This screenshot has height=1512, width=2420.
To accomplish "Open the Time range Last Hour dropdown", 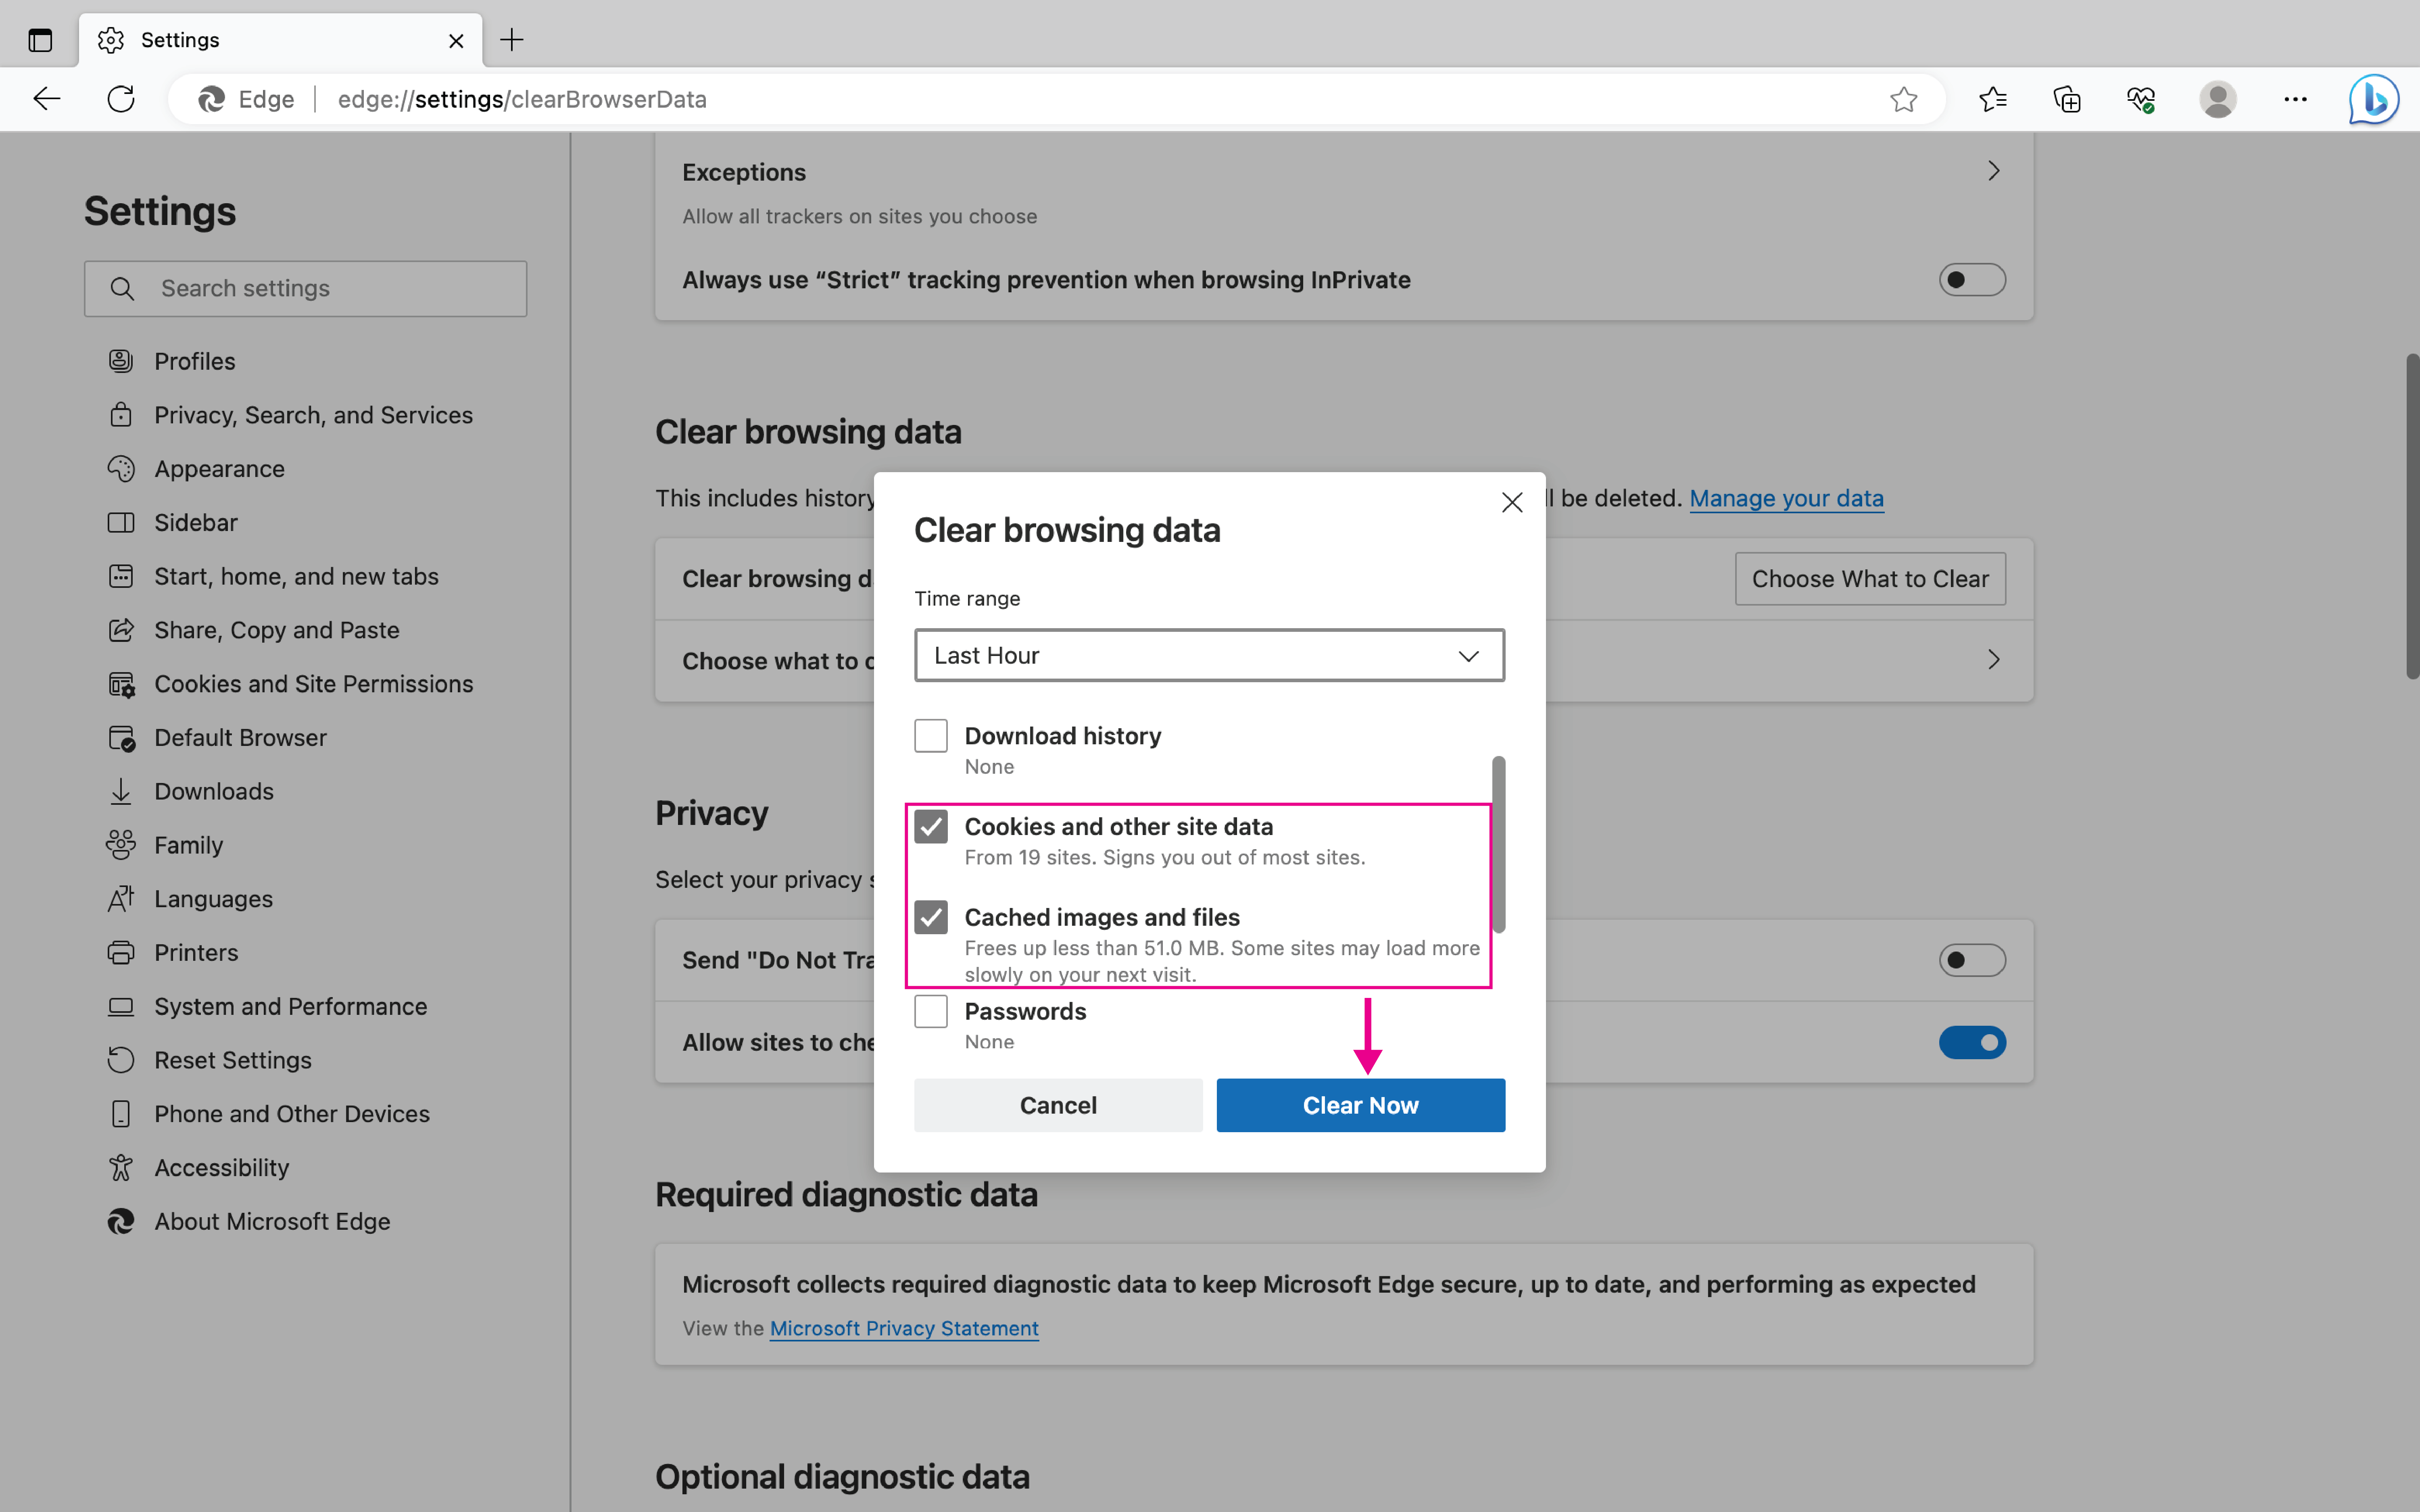I will [1209, 656].
